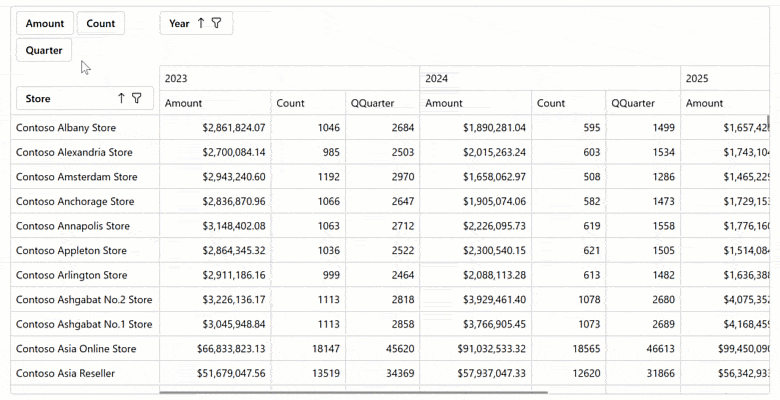Click Amount header under 2025
The image size is (780, 400).
[x=725, y=103]
